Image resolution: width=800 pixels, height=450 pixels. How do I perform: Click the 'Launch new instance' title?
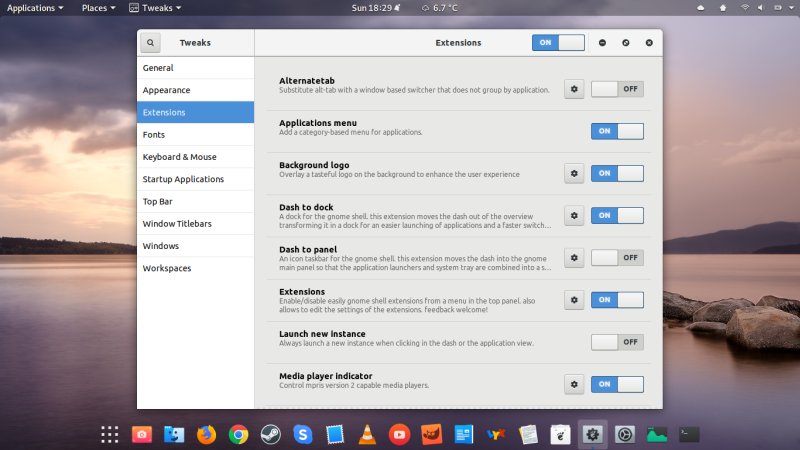point(322,334)
